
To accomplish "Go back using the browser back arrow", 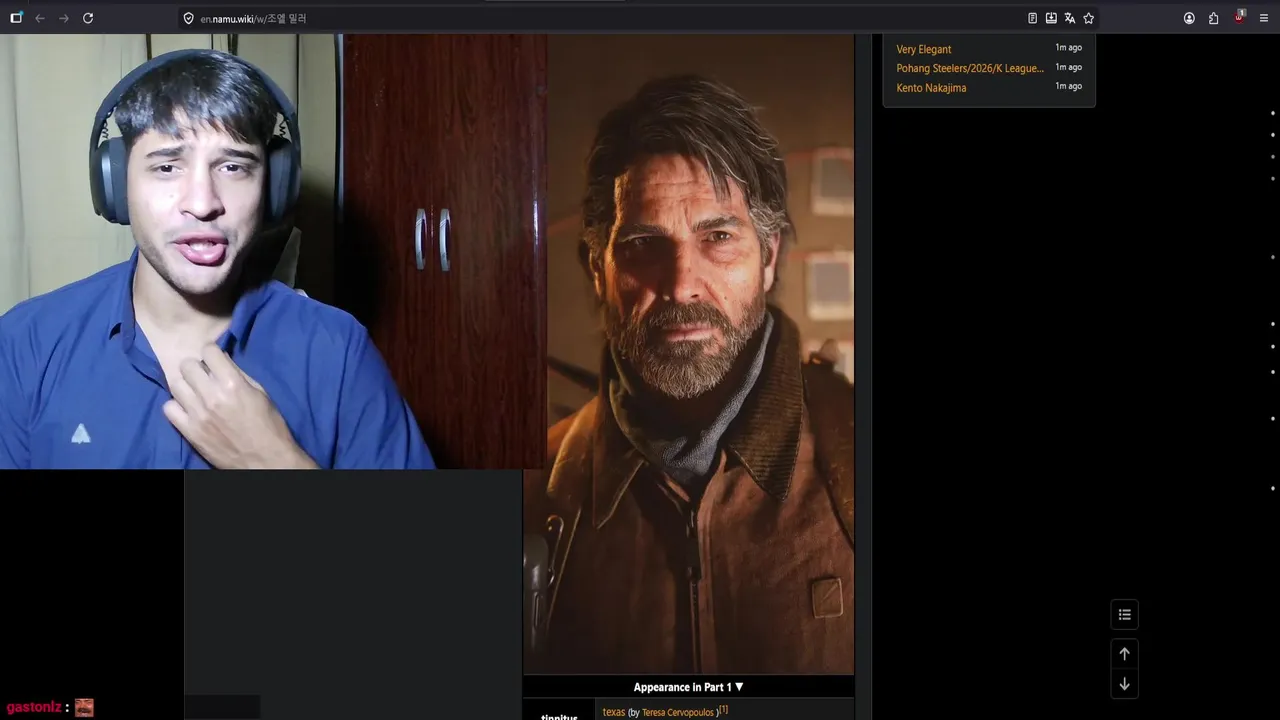I will (x=40, y=18).
